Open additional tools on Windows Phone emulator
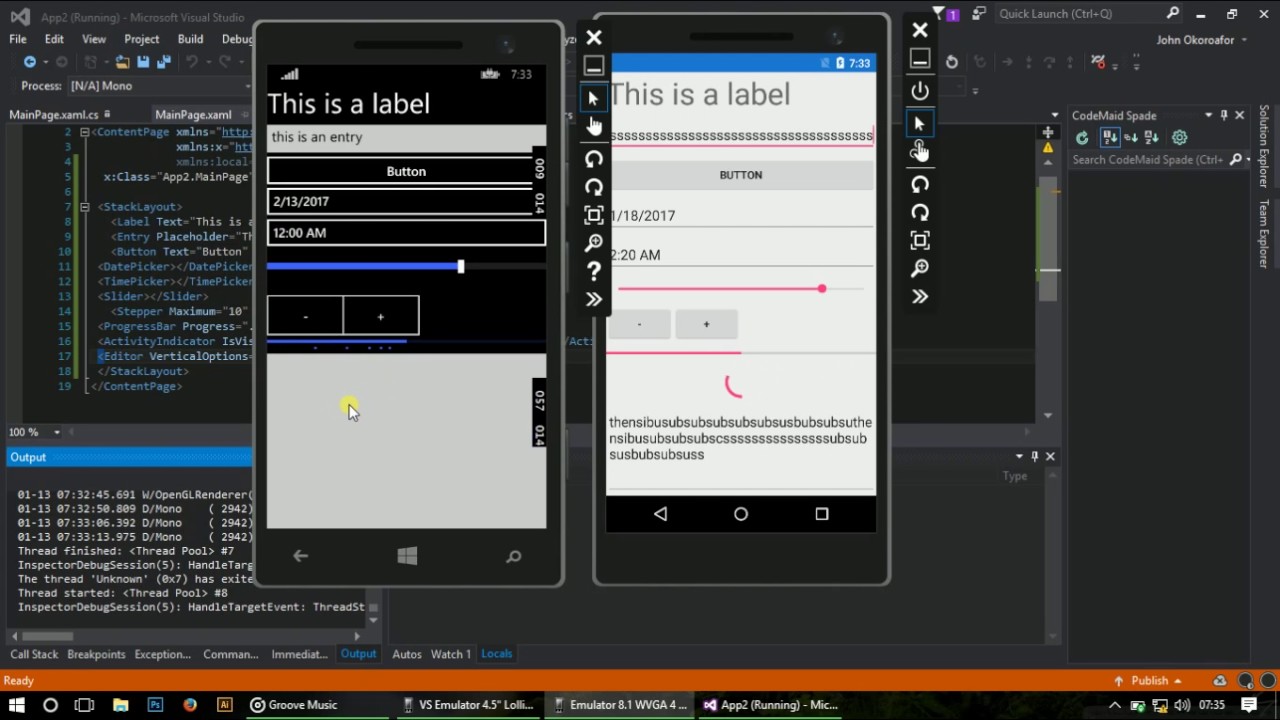 click(x=594, y=299)
